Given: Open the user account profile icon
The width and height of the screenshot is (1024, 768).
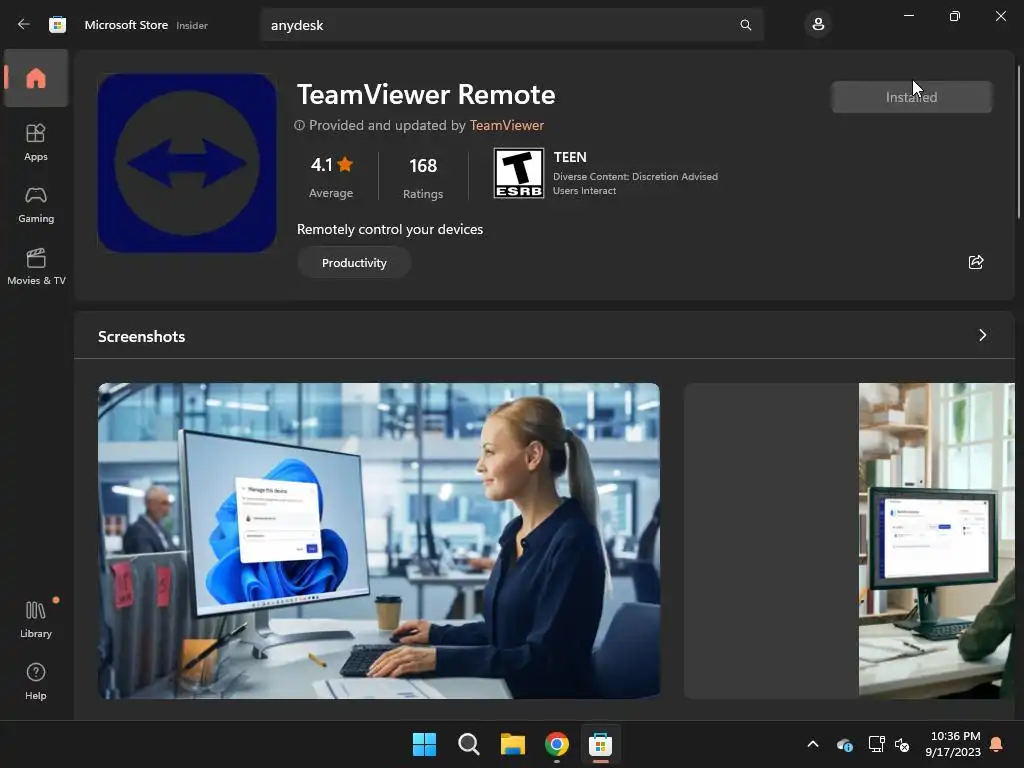Looking at the screenshot, I should pyautogui.click(x=818, y=25).
